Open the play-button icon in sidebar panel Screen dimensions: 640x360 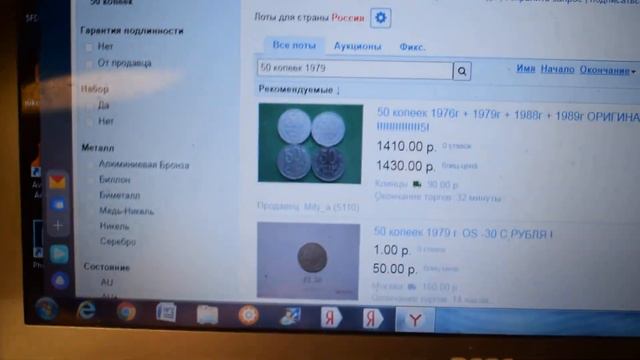[x=59, y=254]
